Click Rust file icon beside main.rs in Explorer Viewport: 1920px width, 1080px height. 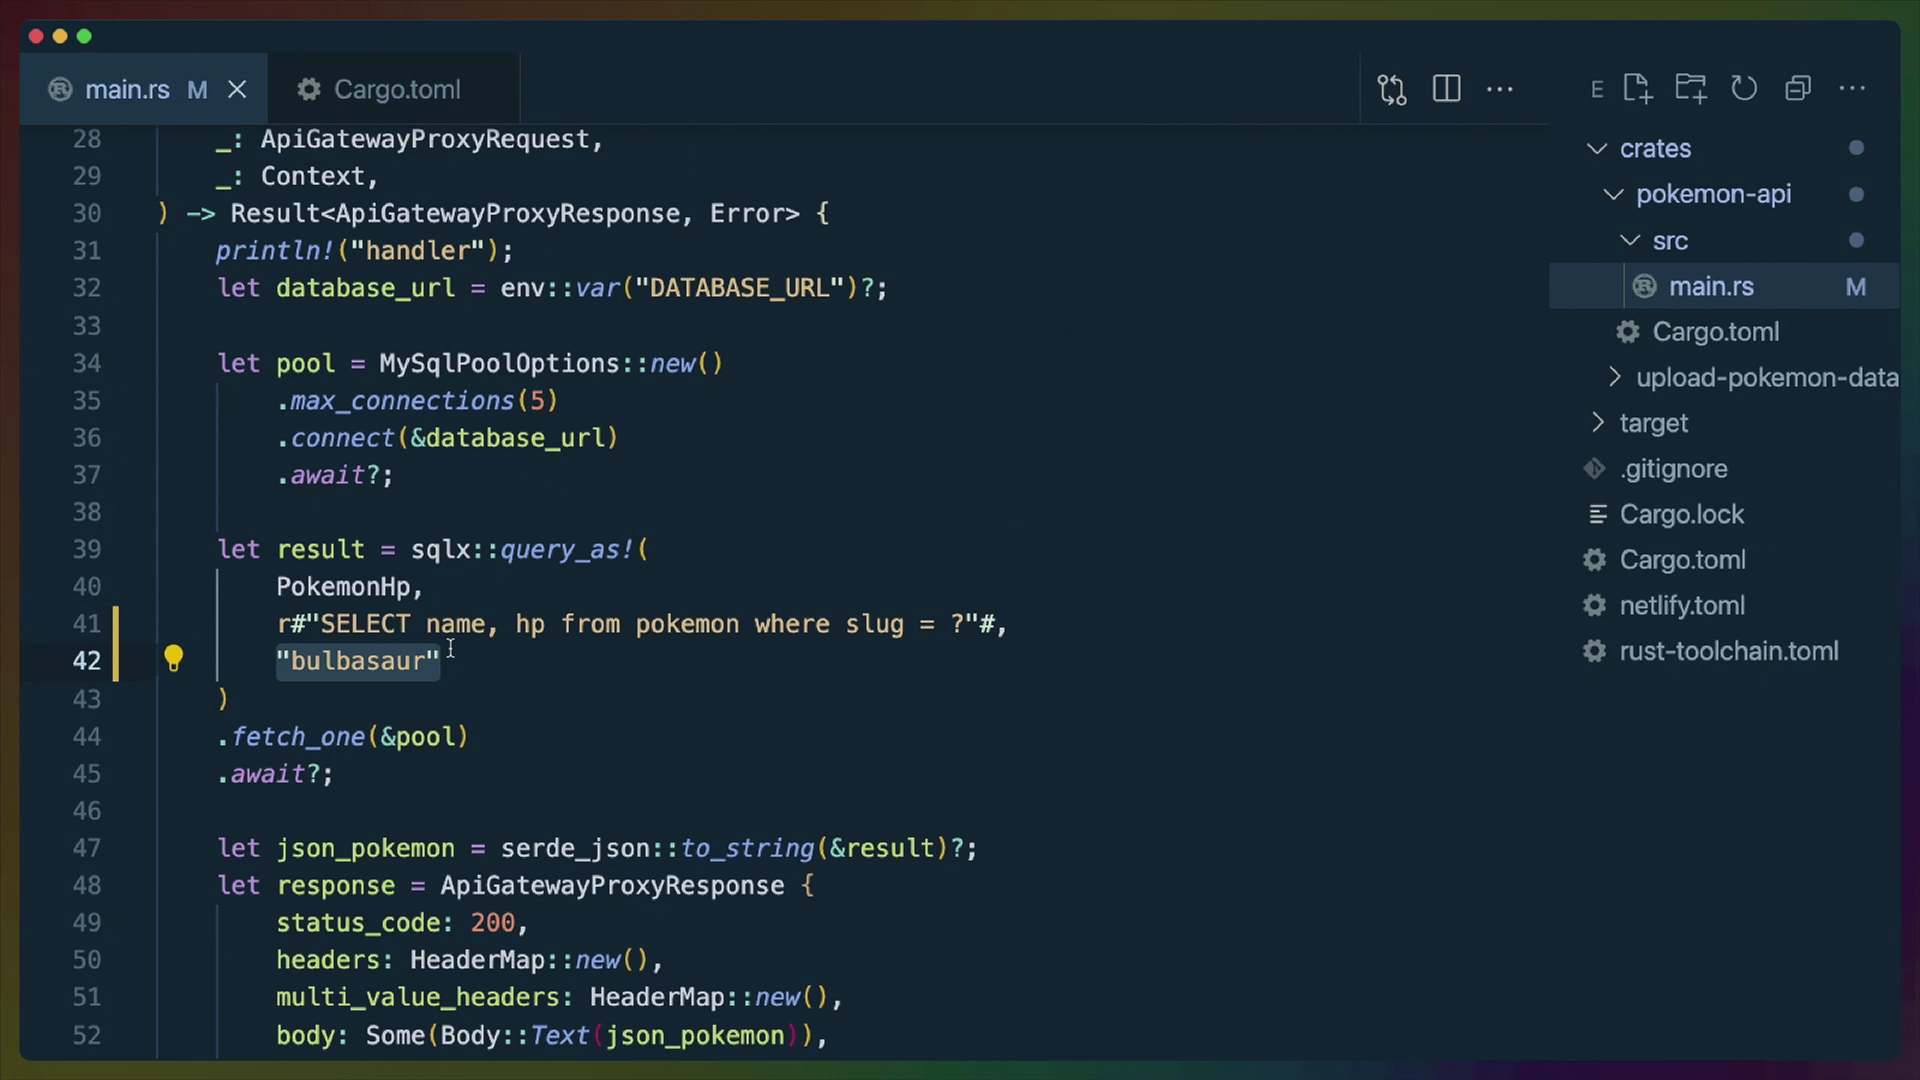pos(1645,287)
